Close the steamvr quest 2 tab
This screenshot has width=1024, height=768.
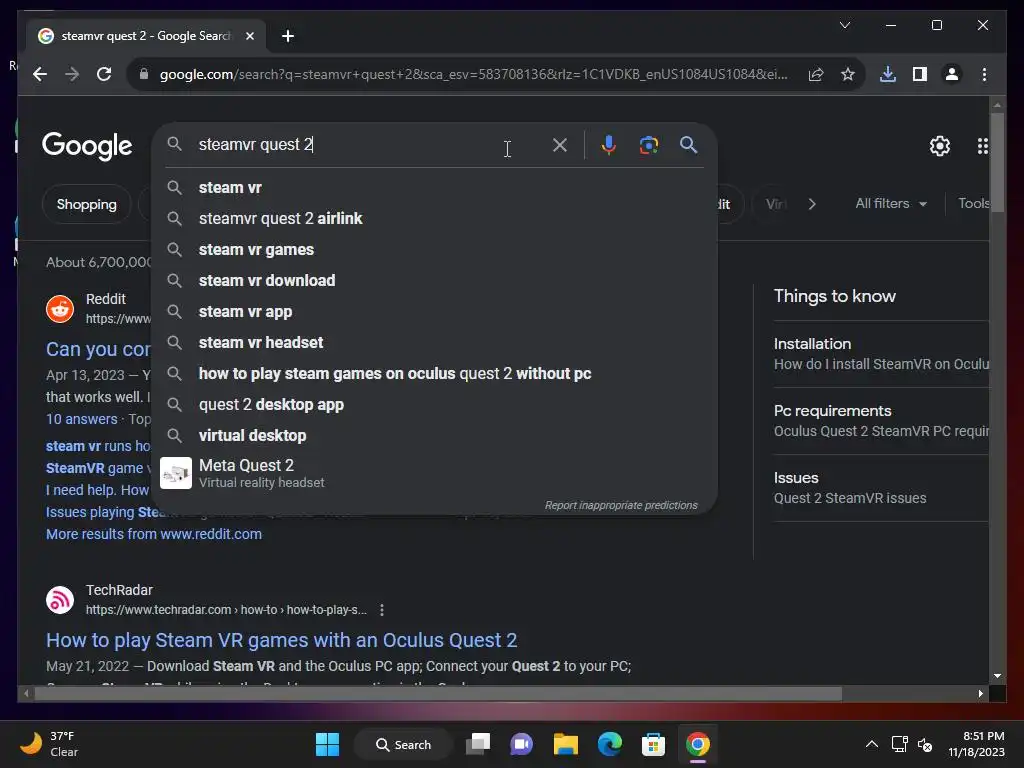coord(249,36)
